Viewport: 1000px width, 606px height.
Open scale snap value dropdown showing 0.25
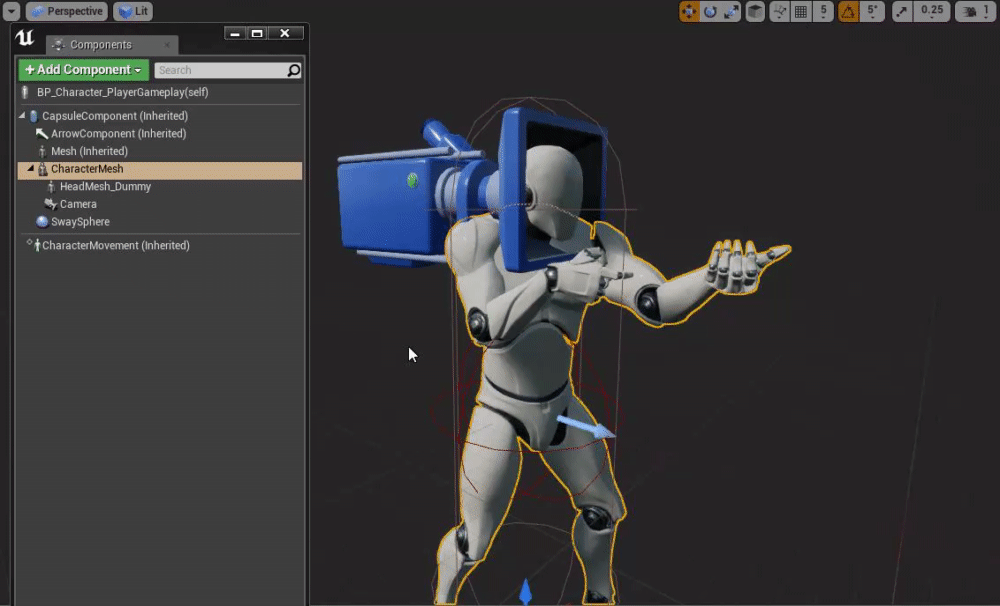931,12
